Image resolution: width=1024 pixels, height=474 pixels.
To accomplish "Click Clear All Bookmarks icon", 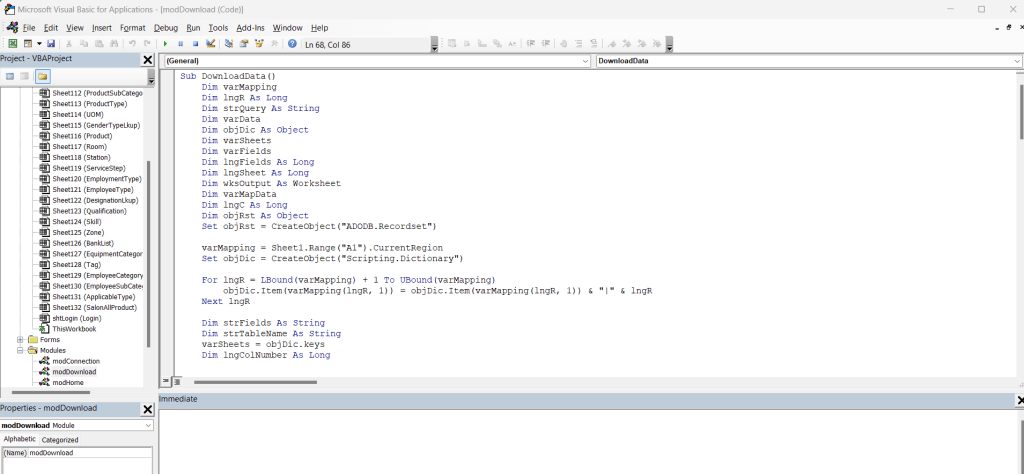I will point(656,44).
